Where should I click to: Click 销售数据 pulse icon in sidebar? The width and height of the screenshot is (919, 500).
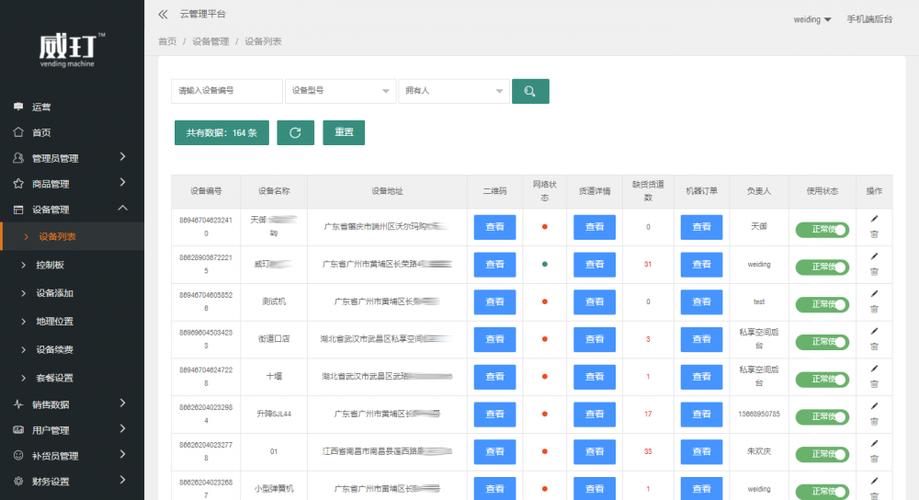click(18, 404)
